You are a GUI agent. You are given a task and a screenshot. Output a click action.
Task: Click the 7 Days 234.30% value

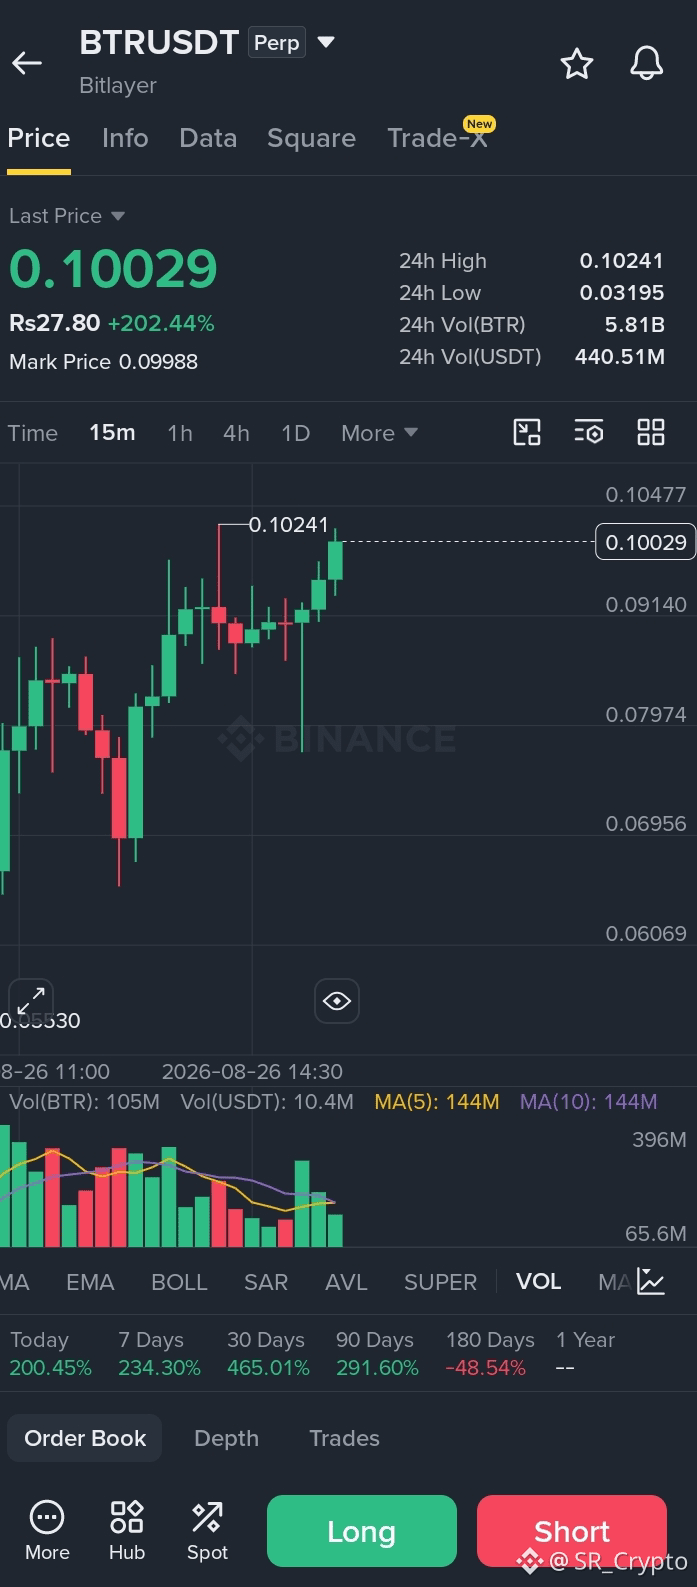[x=159, y=1368]
